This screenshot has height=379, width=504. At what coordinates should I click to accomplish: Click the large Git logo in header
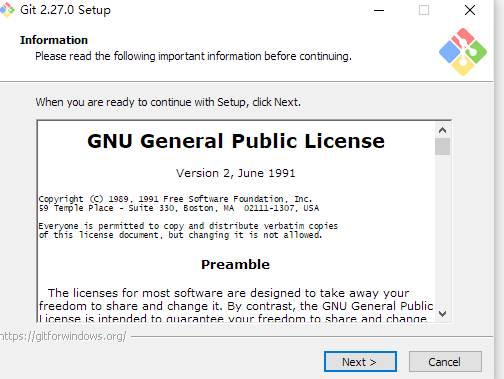(x=463, y=52)
